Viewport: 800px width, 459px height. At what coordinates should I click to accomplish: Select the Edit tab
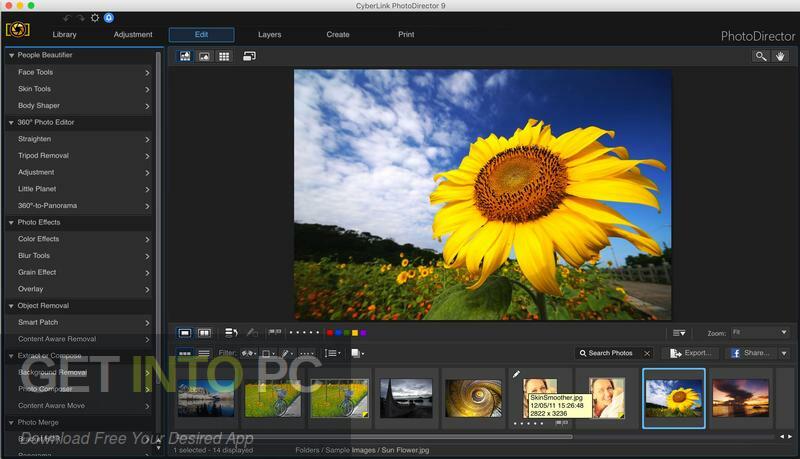tap(202, 35)
